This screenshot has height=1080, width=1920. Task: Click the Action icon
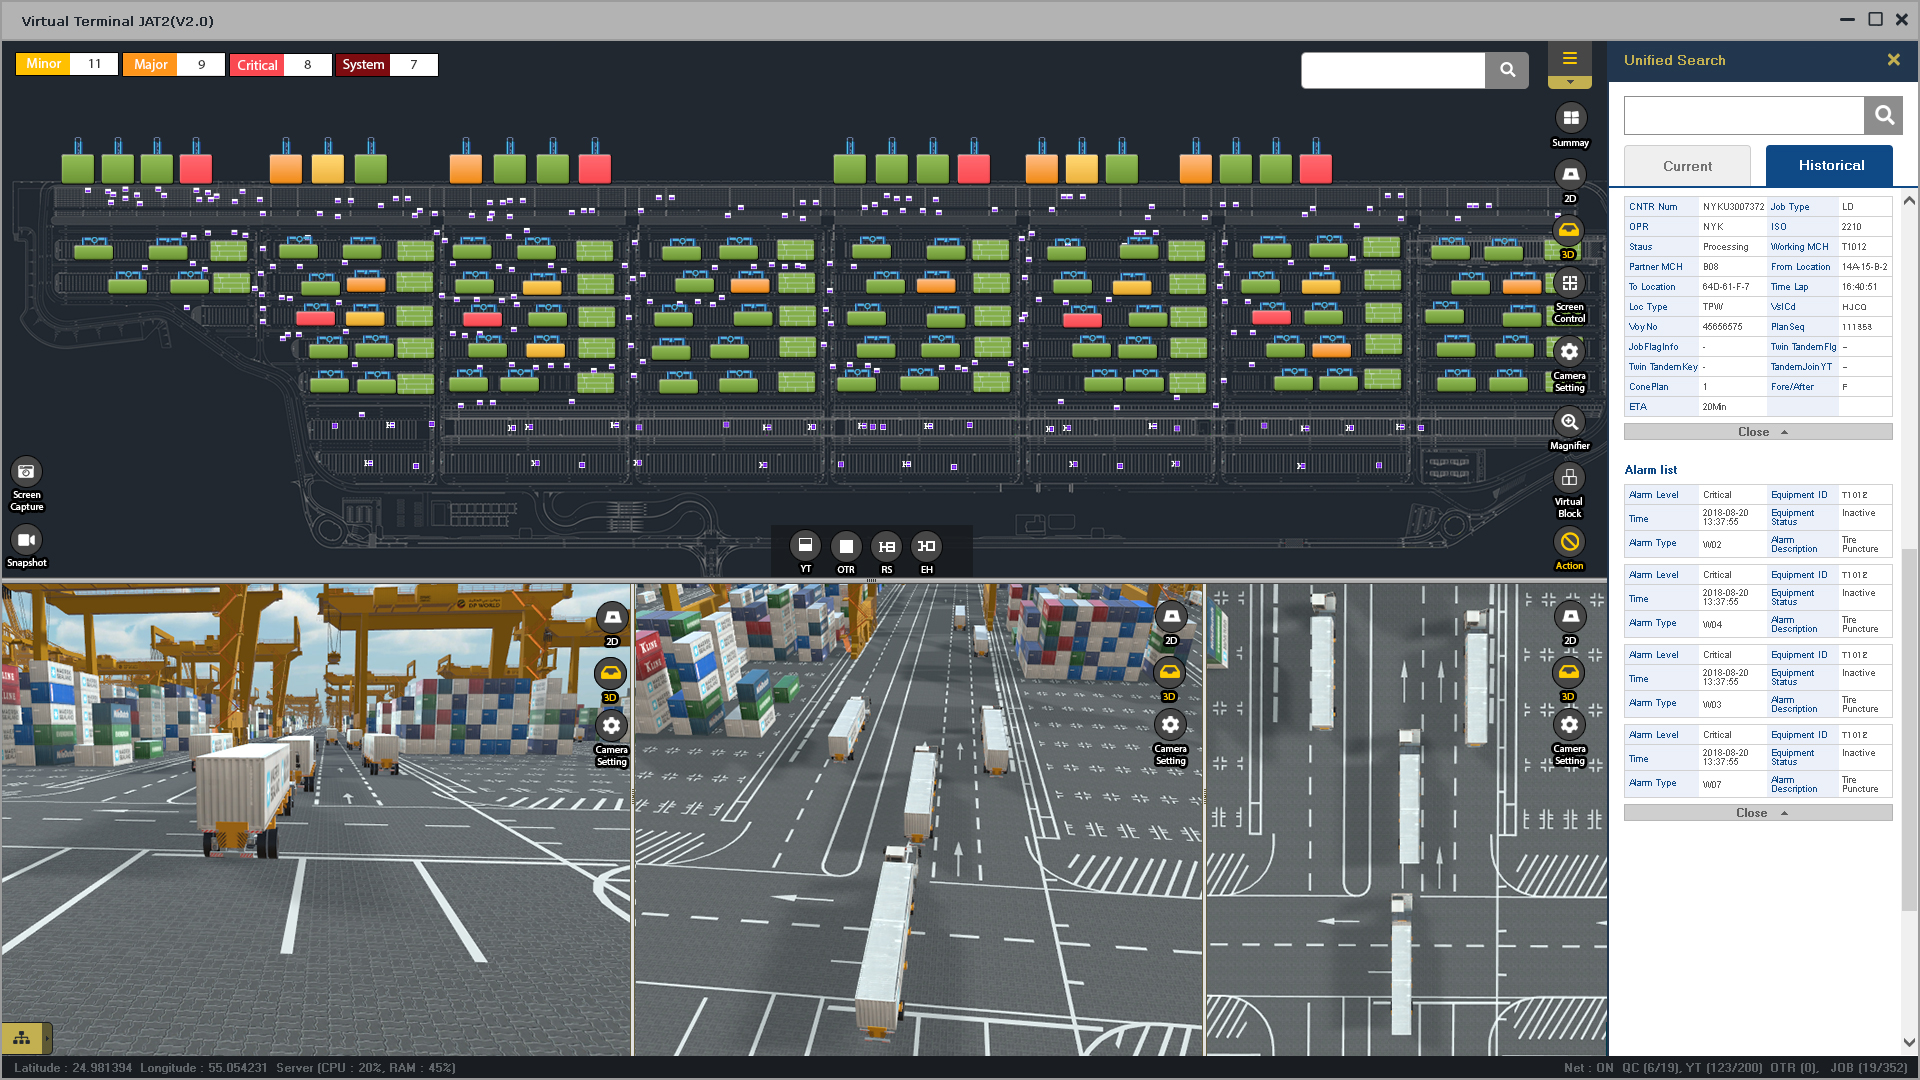(1570, 543)
